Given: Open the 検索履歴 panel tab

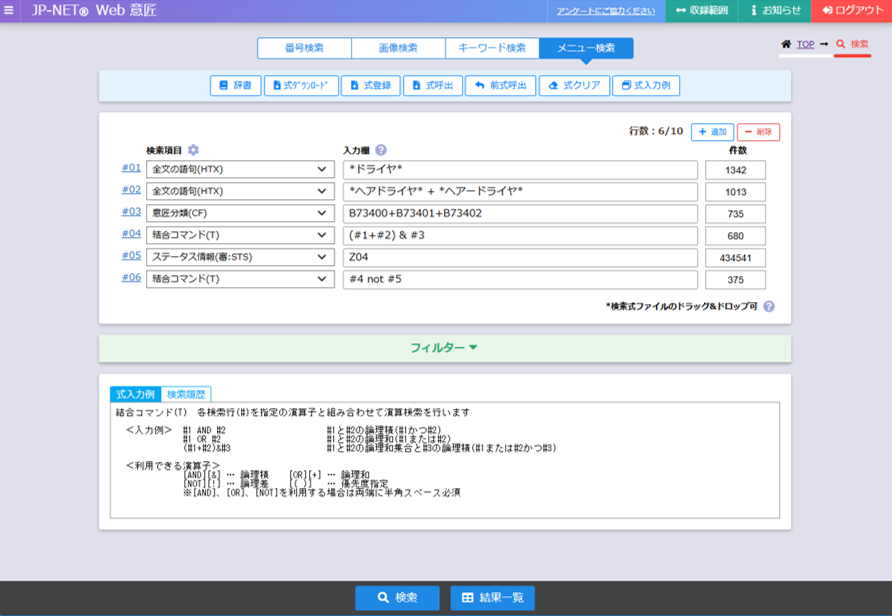Looking at the screenshot, I should coord(186,394).
